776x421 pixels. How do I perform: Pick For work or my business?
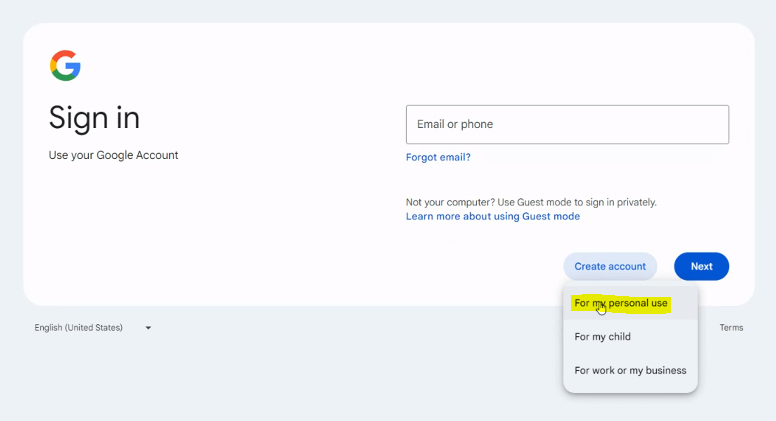click(x=630, y=371)
